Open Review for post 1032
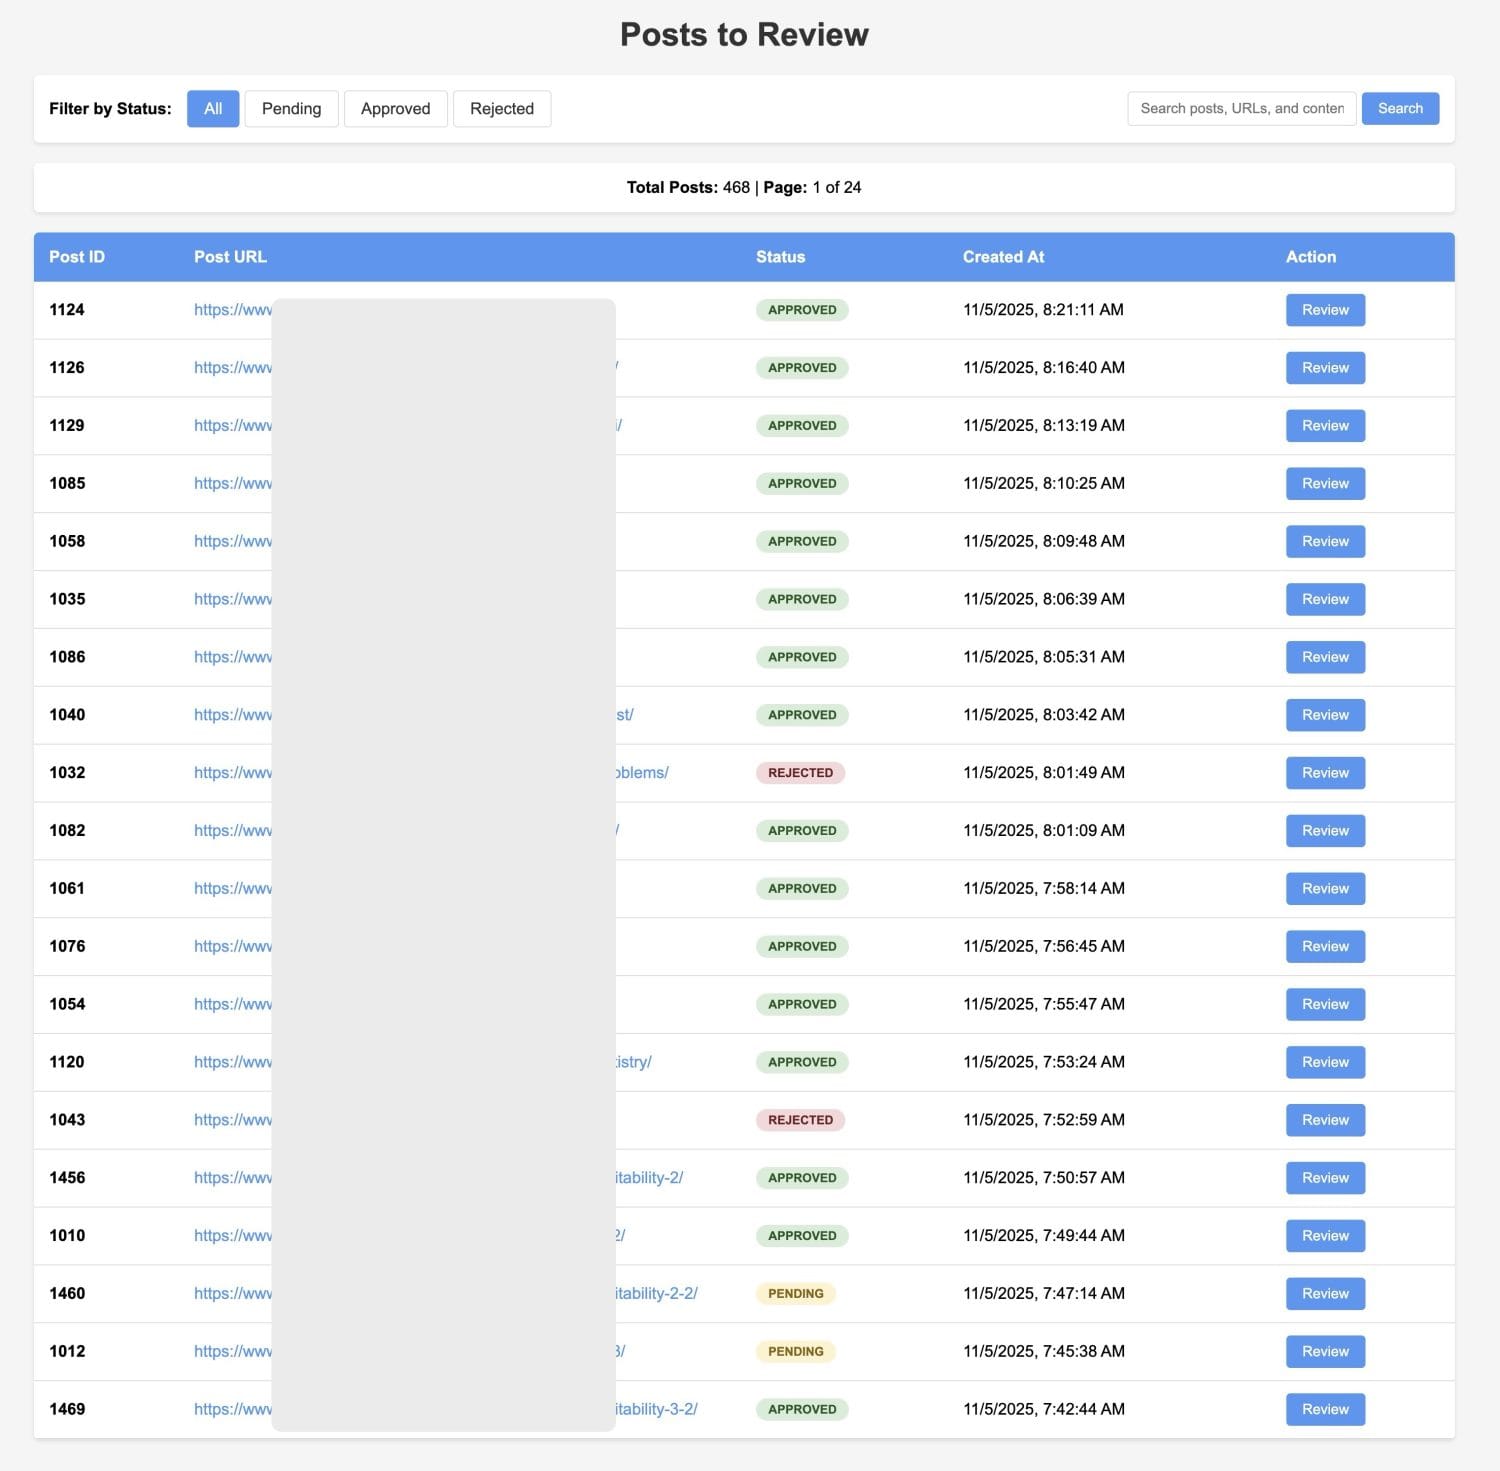This screenshot has height=1471, width=1500. coord(1324,773)
